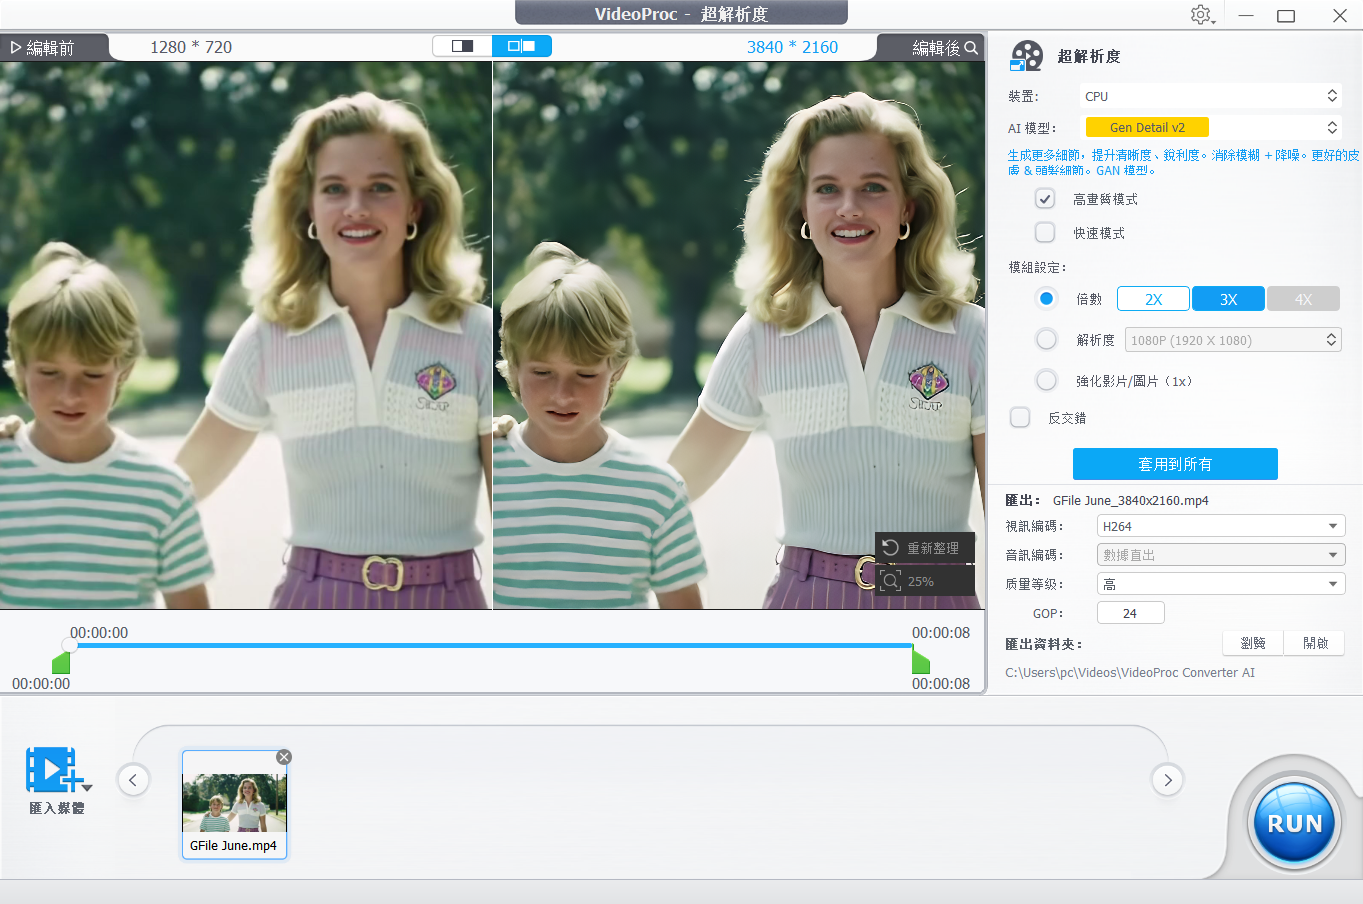This screenshot has height=904, width=1363.
Task: Click the 編輯後 tab label
Action: (936, 47)
